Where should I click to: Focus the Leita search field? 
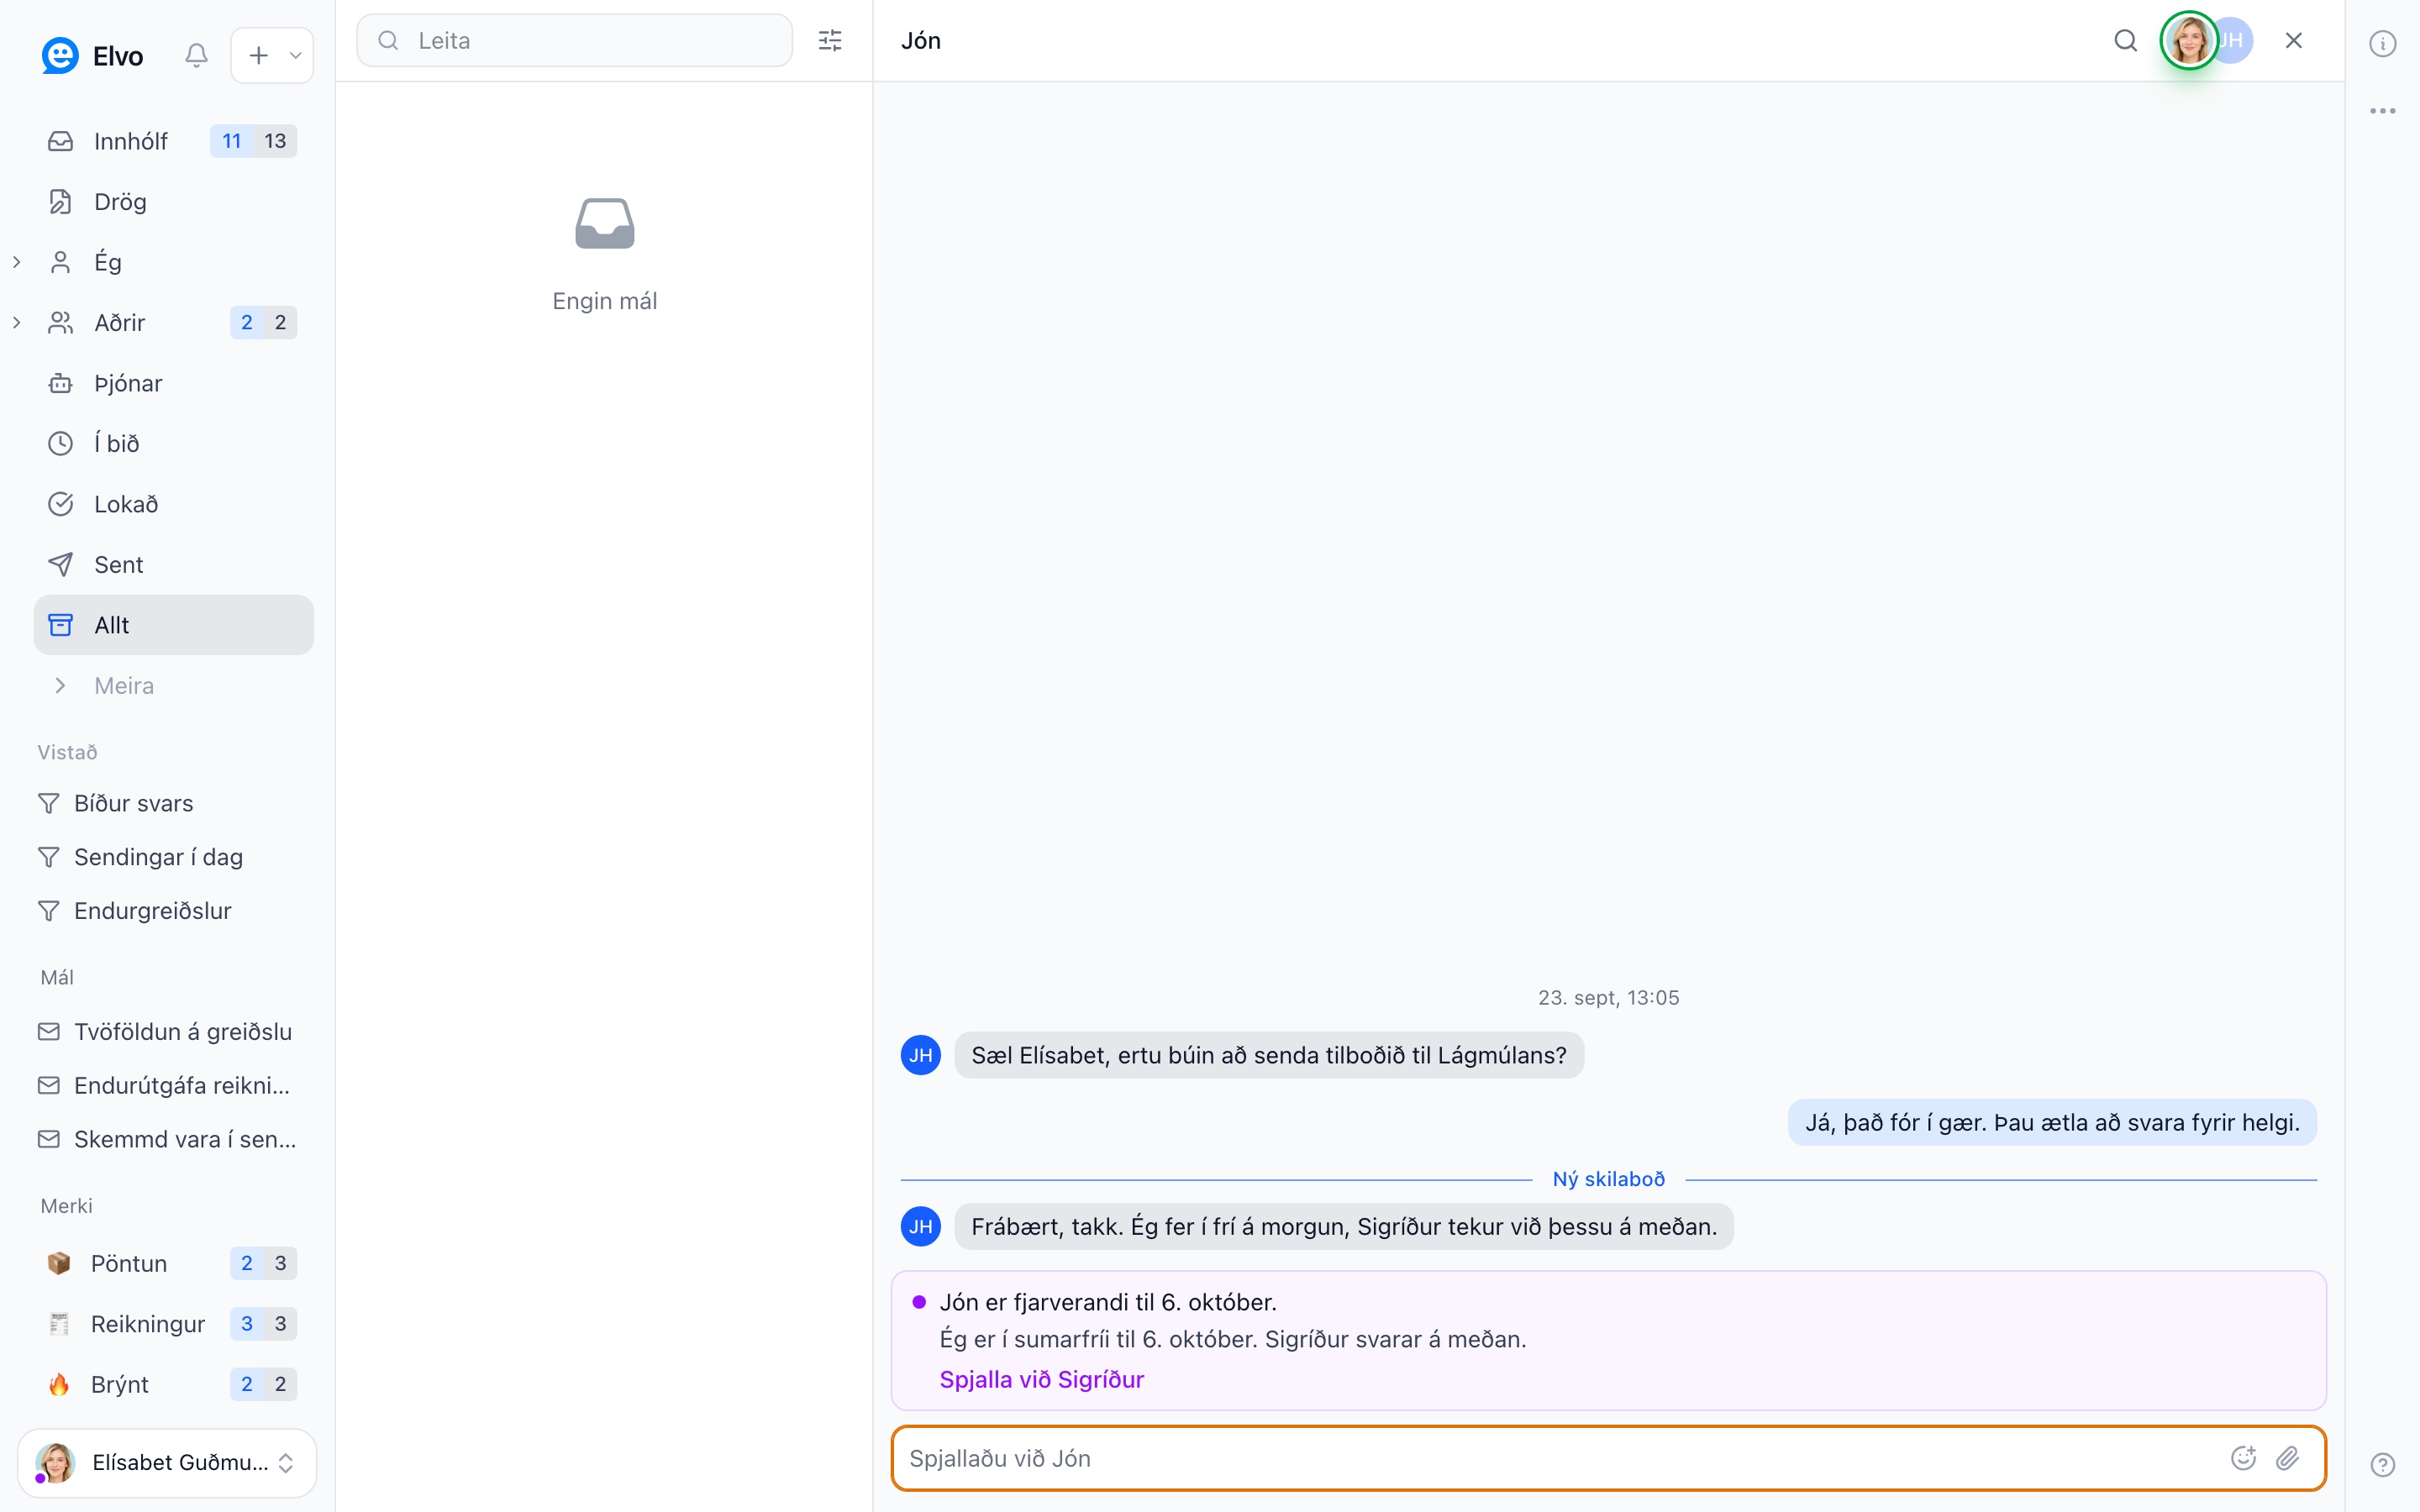[574, 41]
